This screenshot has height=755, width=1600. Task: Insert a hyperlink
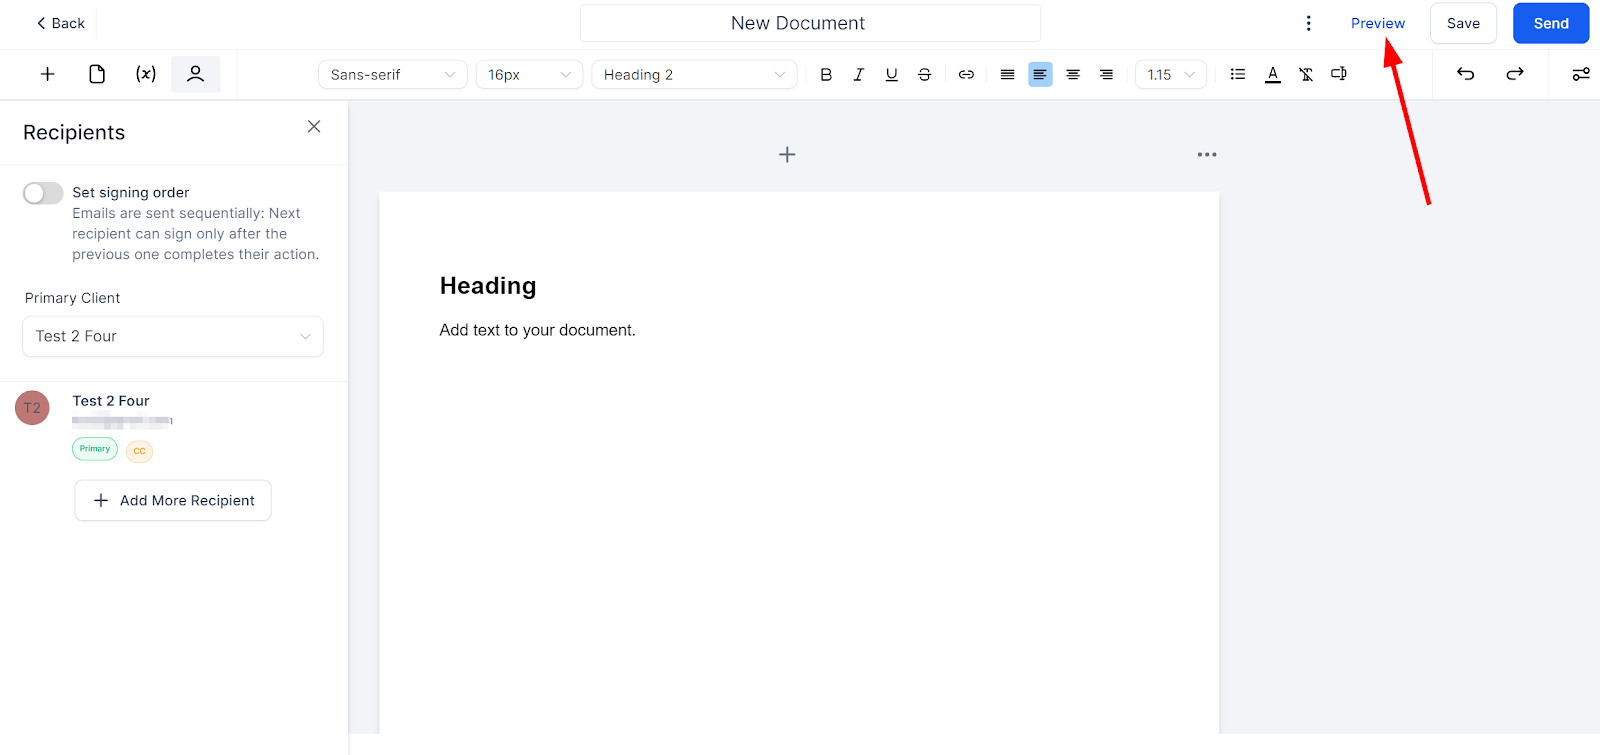coord(966,75)
